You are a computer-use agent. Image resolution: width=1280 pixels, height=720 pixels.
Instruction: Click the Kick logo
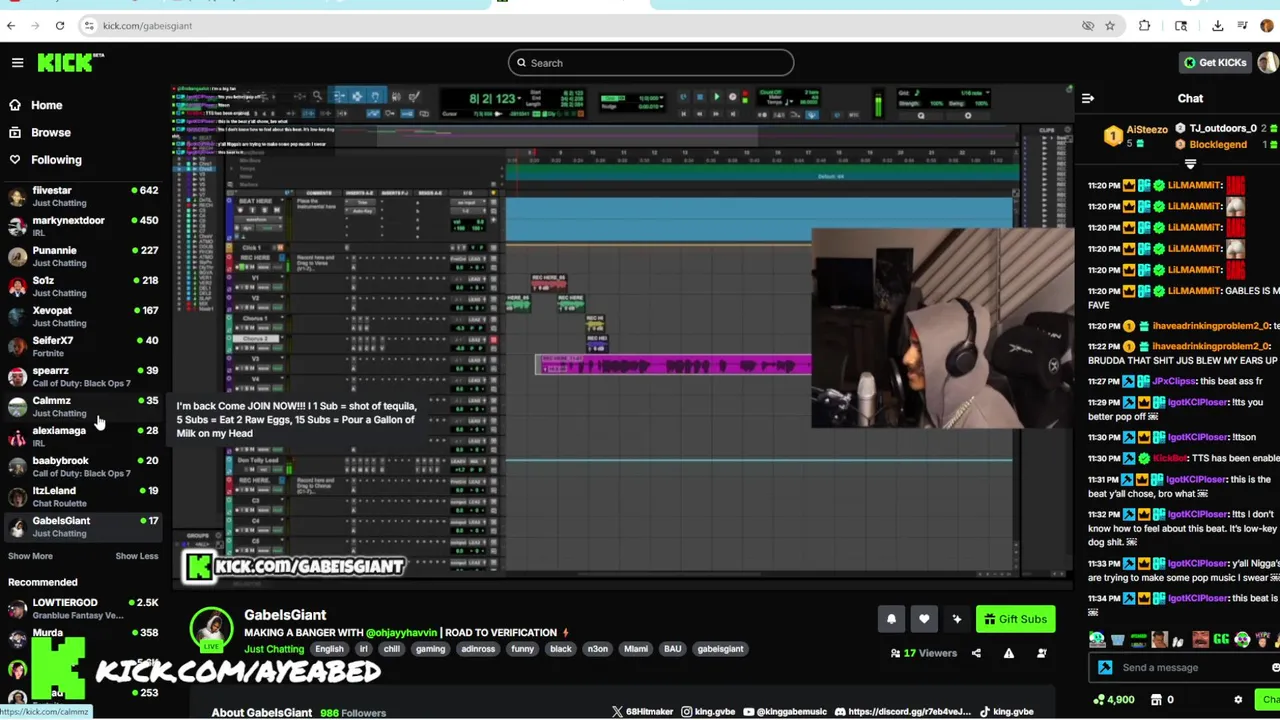[70, 62]
